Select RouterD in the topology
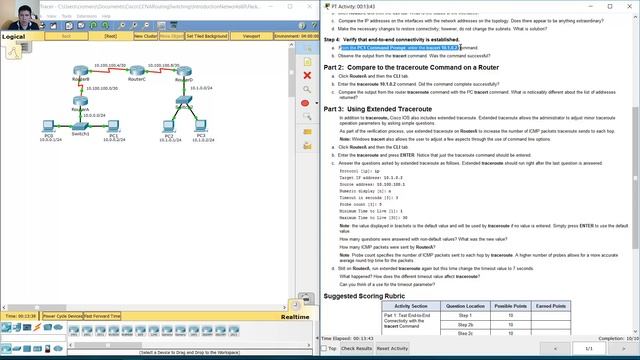Viewport: 640px width, 360px height. tap(184, 71)
